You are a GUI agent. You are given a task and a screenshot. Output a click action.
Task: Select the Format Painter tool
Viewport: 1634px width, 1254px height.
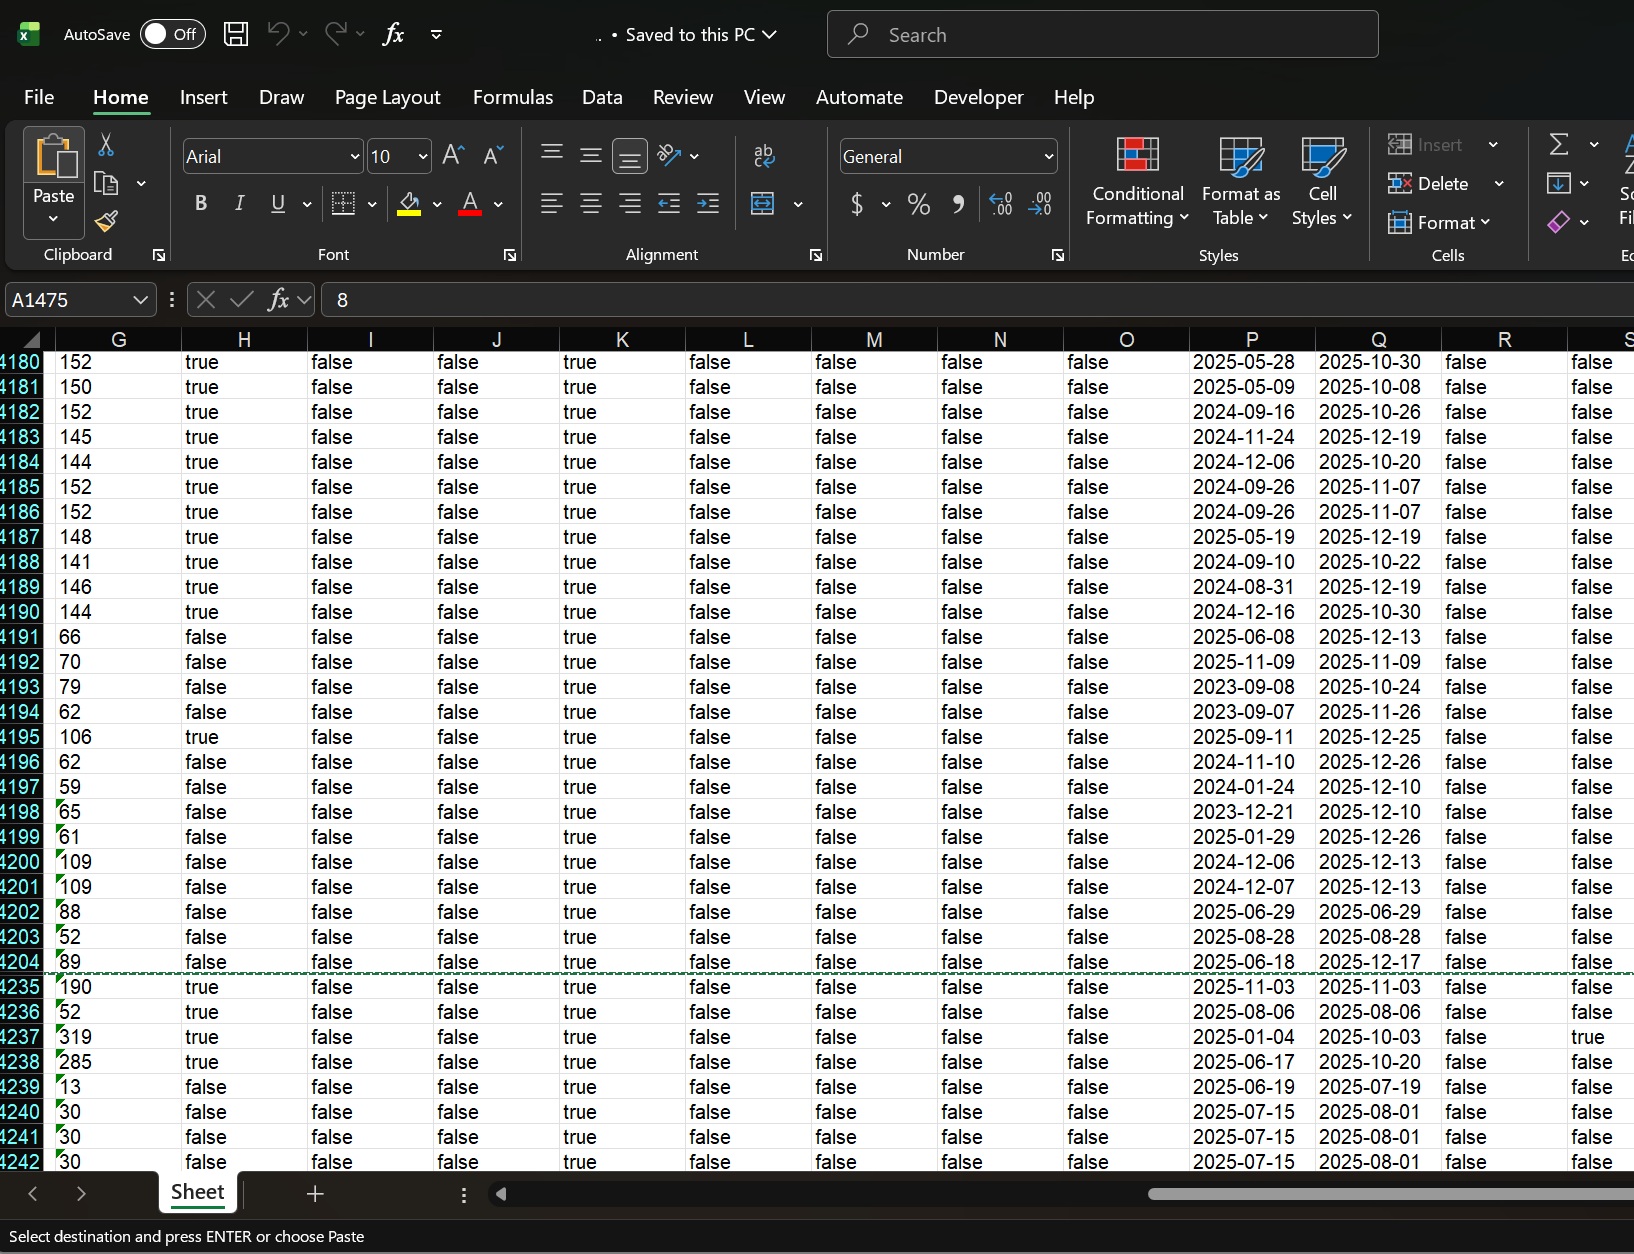coord(105,222)
